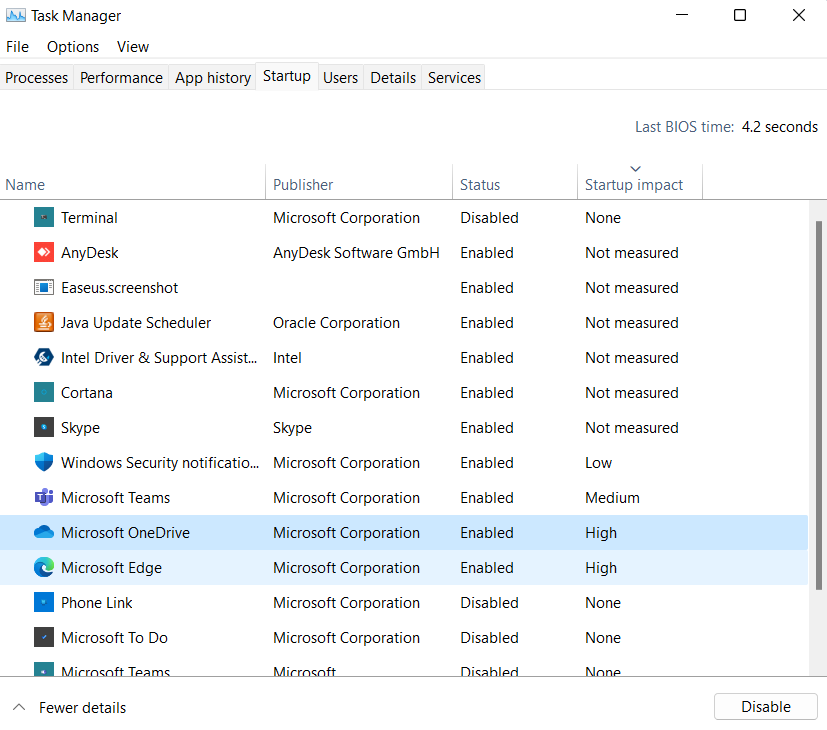Click the Java Update Scheduler coffee cup icon
Viewport: 827px width, 730px height.
pyautogui.click(x=44, y=322)
